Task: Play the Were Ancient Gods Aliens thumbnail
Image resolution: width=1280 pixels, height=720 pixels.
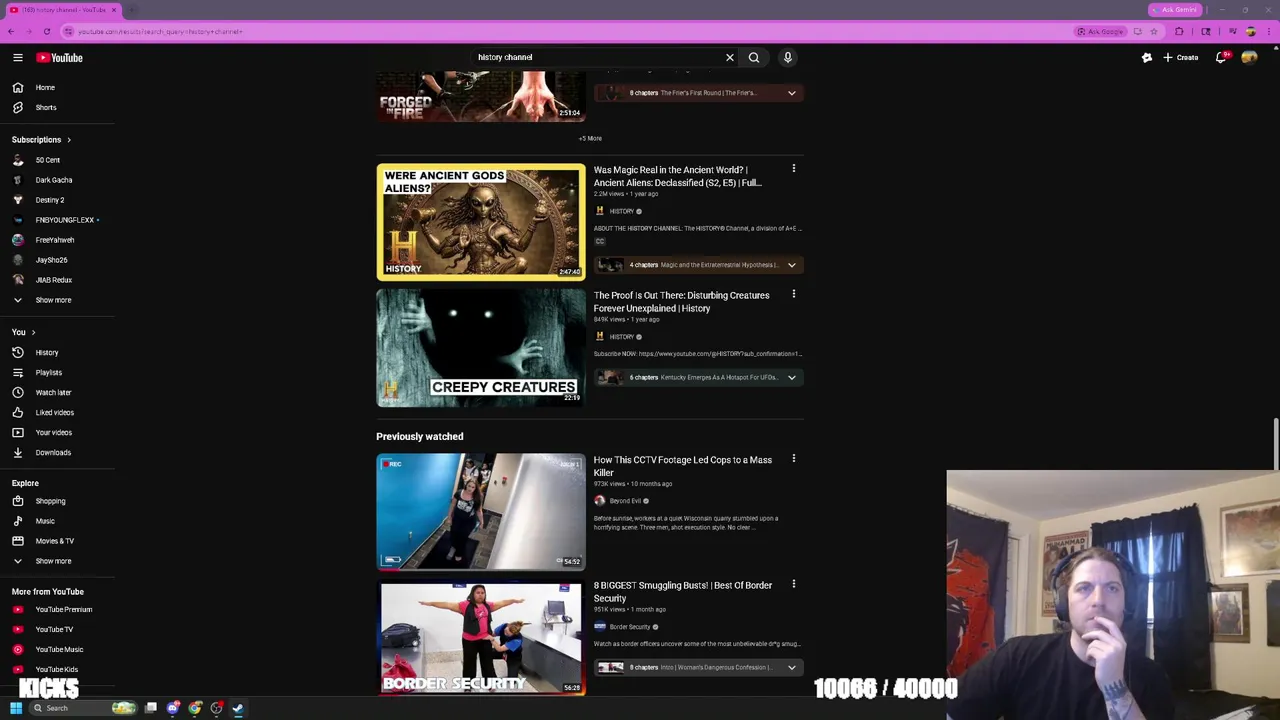Action: (481, 222)
